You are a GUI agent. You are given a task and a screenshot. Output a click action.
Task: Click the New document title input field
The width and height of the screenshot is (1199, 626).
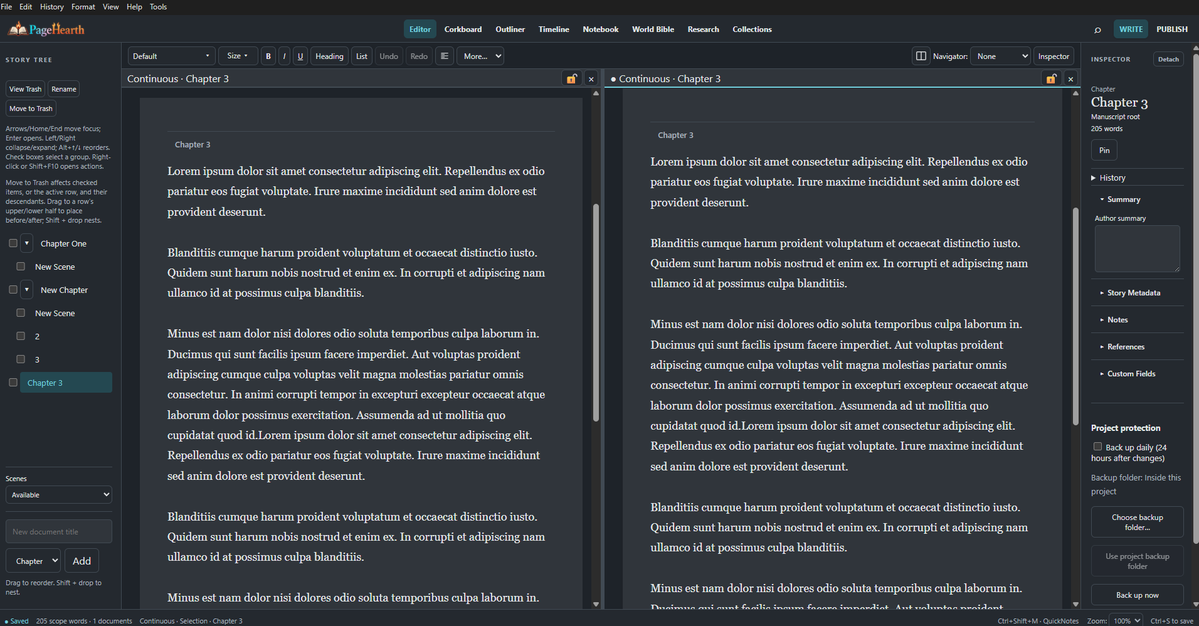59,531
